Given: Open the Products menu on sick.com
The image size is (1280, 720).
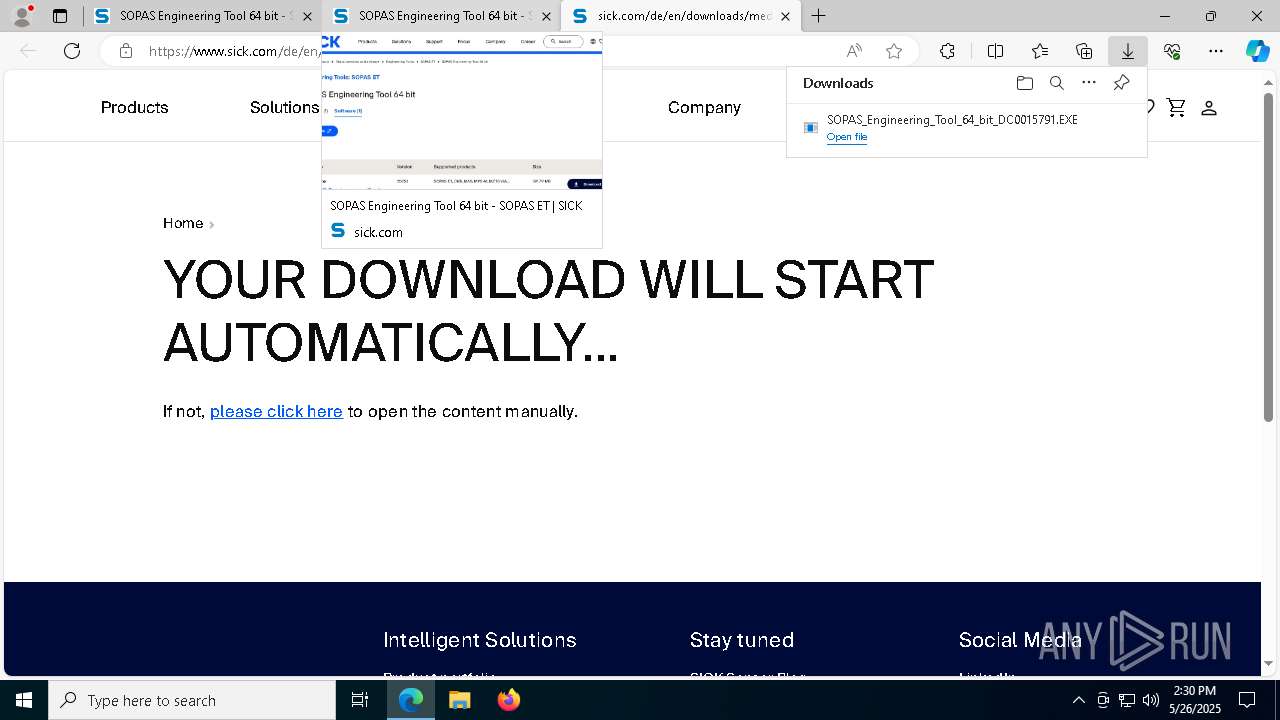Looking at the screenshot, I should pyautogui.click(x=134, y=107).
